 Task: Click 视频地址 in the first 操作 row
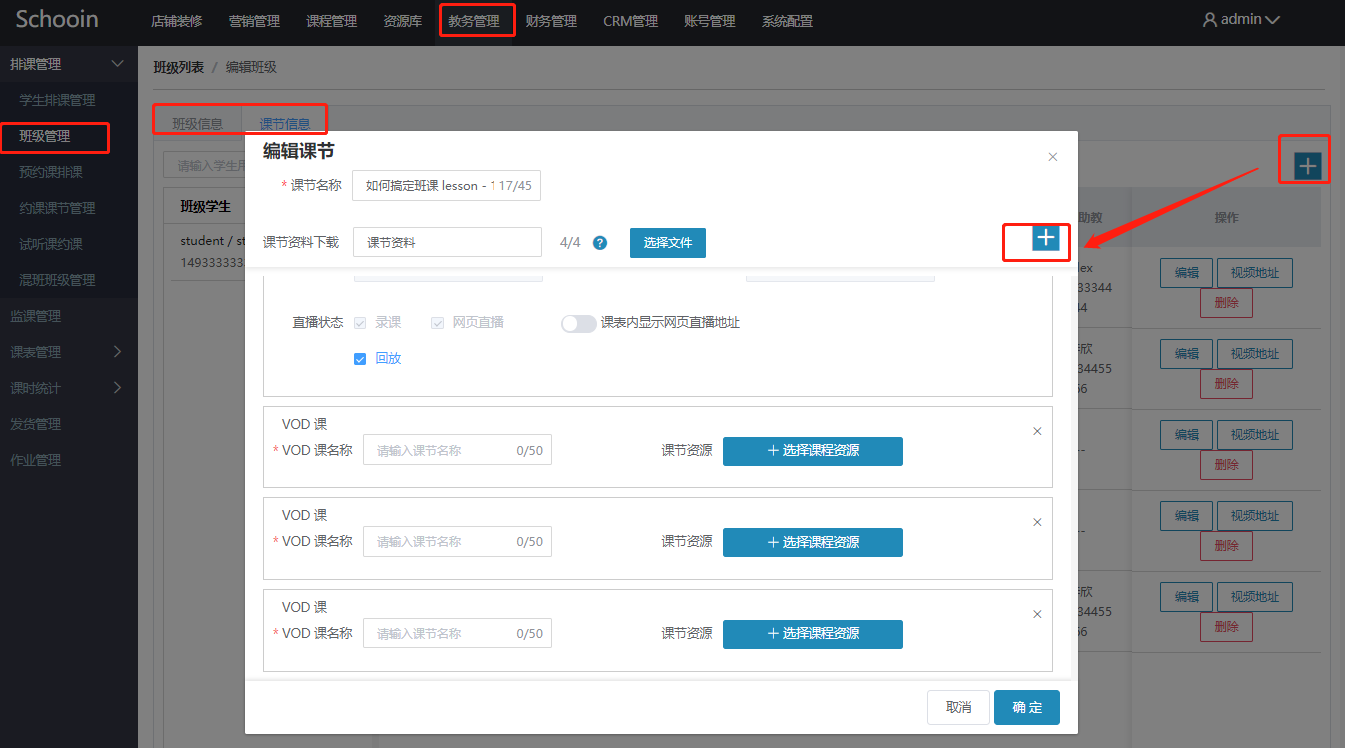point(1255,273)
